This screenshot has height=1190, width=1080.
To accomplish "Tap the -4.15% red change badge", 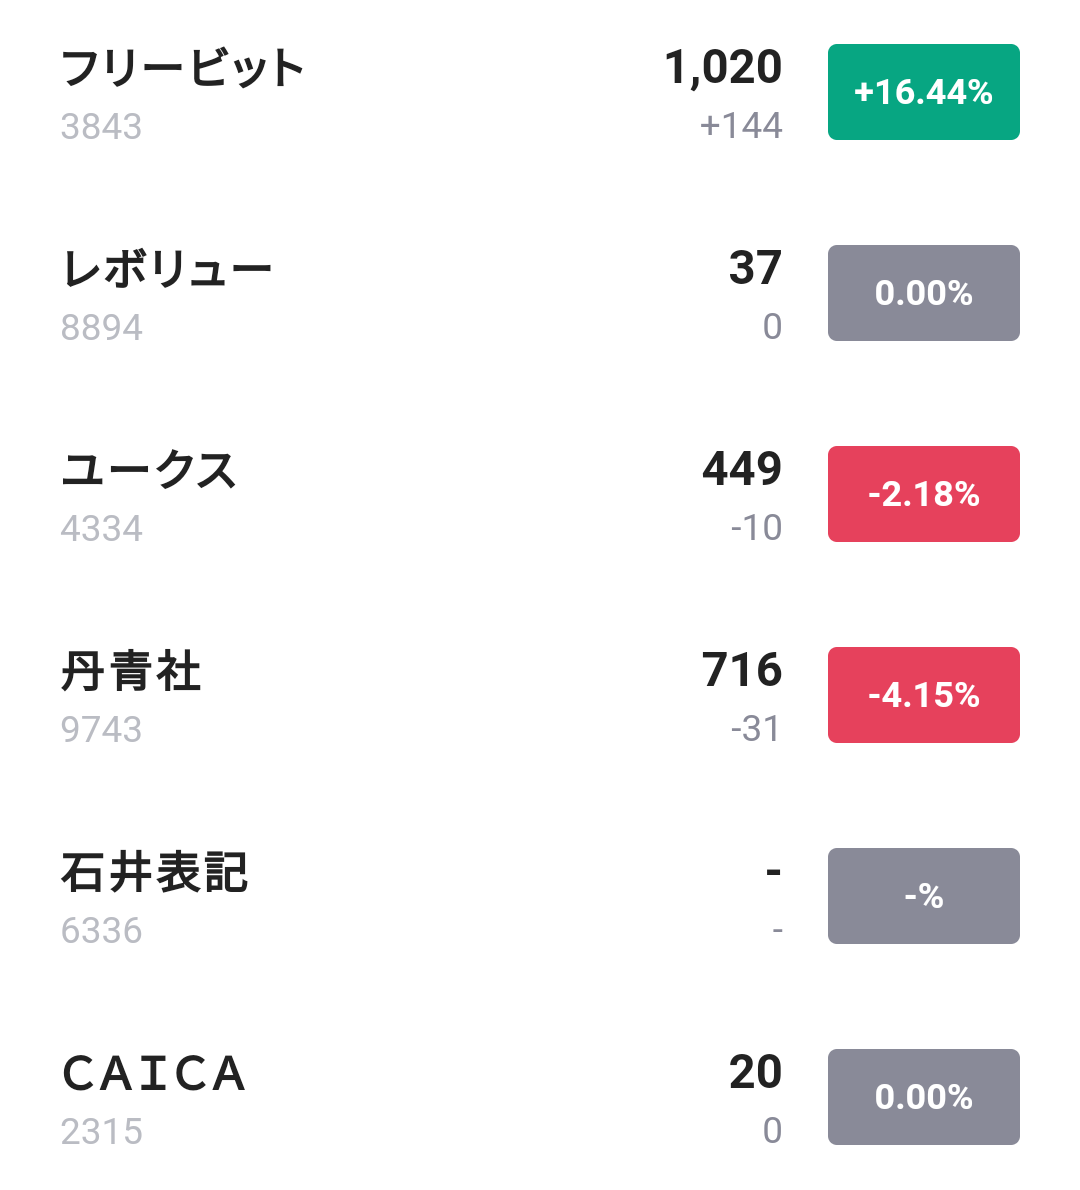I will click(923, 695).
